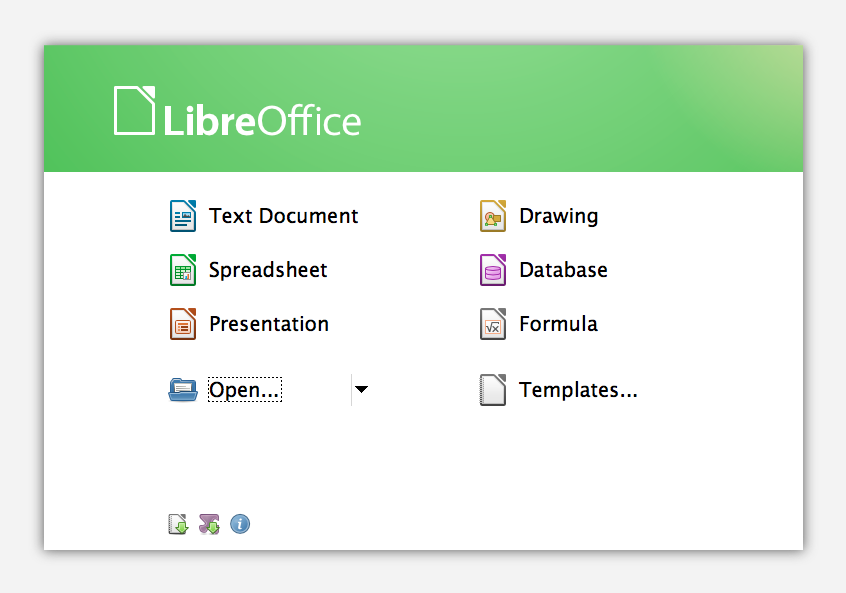
Task: Expand the recent documents arrow beside Open
Action: click(x=361, y=390)
